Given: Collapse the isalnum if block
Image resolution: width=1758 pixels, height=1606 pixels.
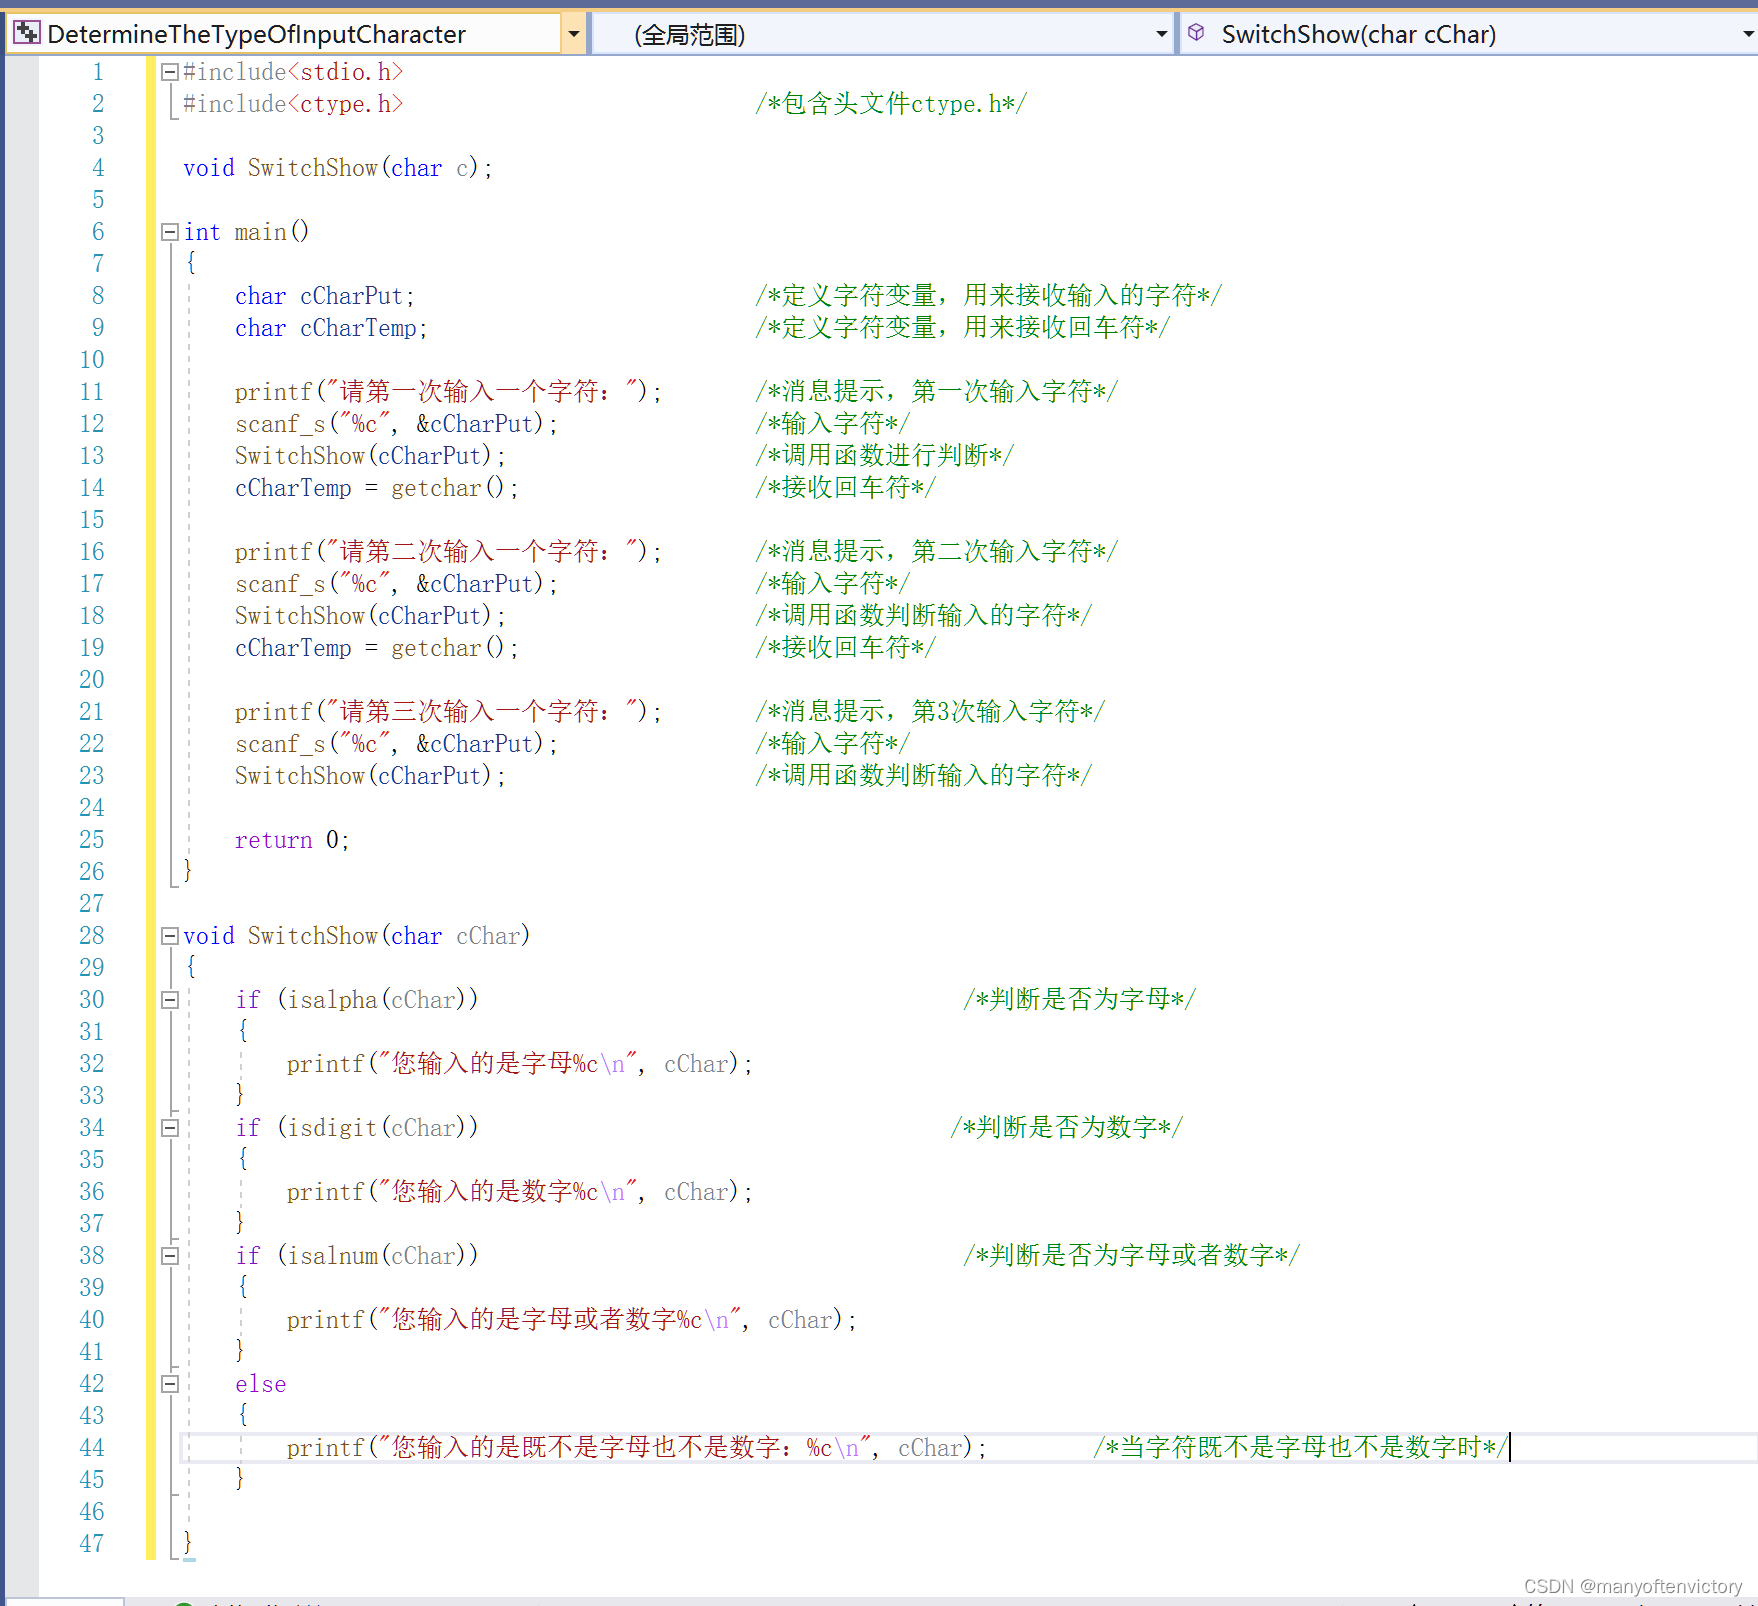Looking at the screenshot, I should pos(170,1256).
